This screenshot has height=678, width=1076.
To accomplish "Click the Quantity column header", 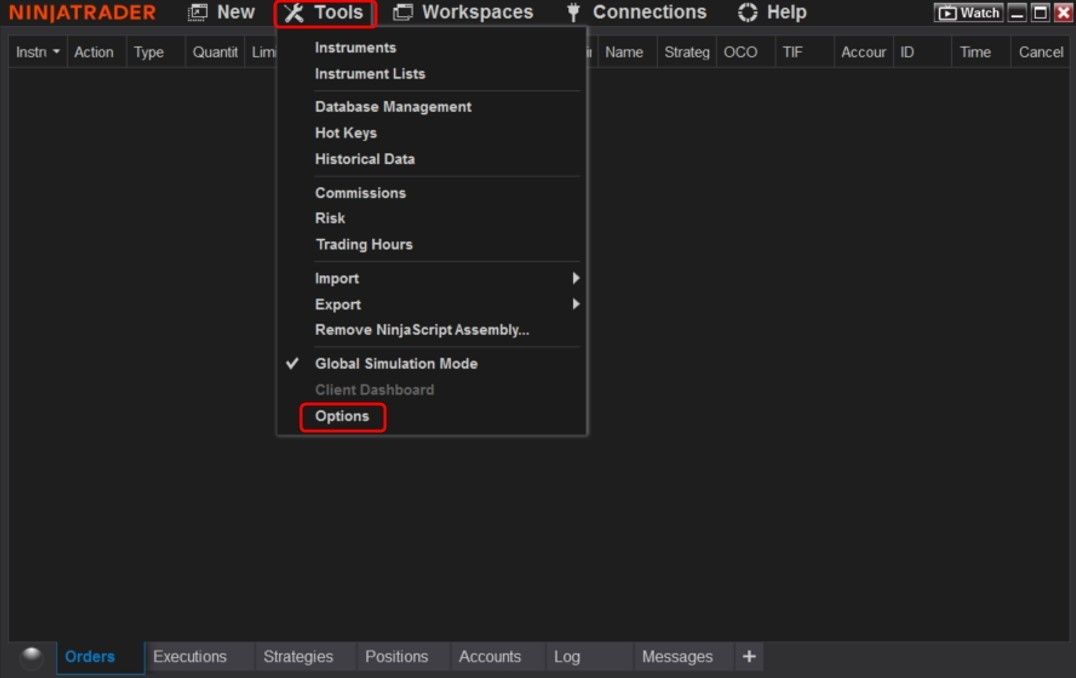I will tap(215, 52).
